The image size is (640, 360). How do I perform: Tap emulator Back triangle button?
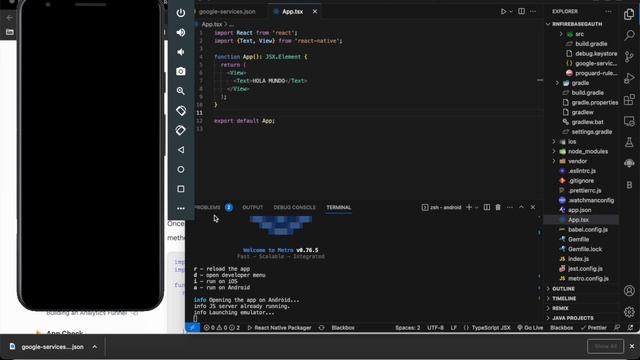click(x=180, y=150)
